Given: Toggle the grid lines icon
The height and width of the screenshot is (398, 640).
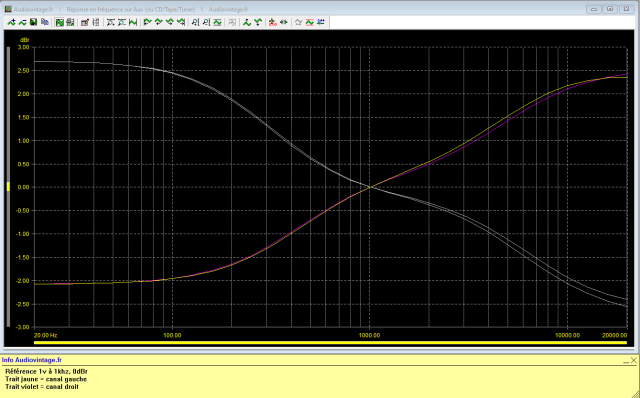Looking at the screenshot, I should [96, 22].
